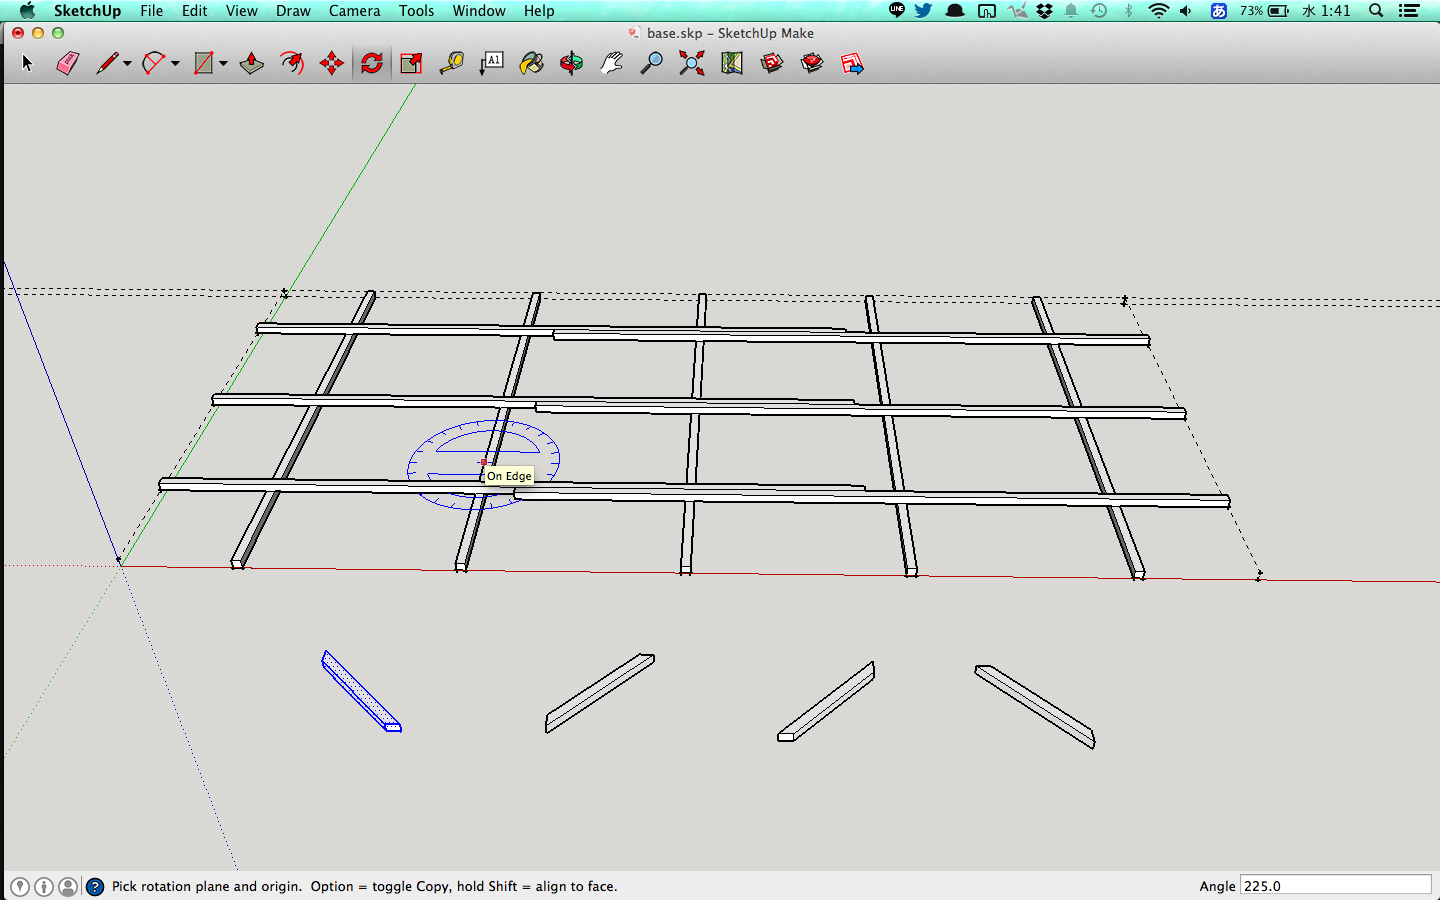Screen dimensions: 1440x900
Task: Select the Offset tool
Action: click(x=292, y=64)
